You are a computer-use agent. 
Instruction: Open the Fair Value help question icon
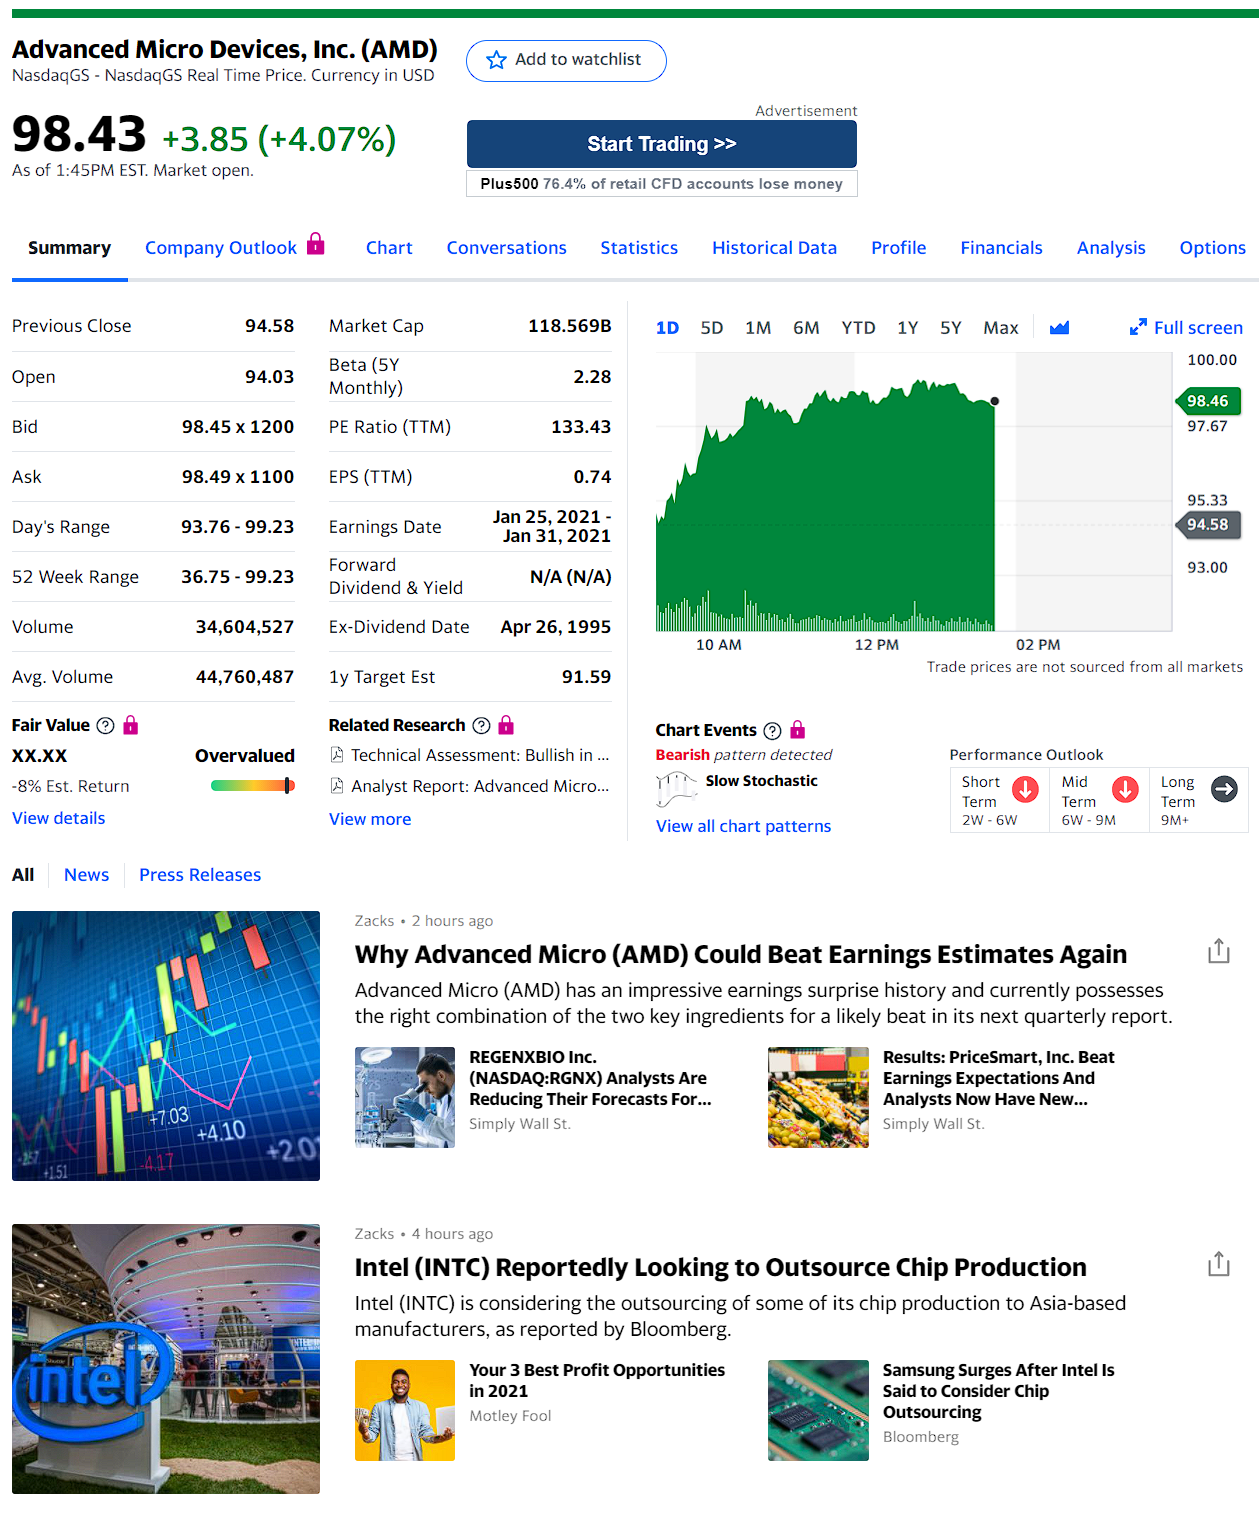tap(105, 725)
